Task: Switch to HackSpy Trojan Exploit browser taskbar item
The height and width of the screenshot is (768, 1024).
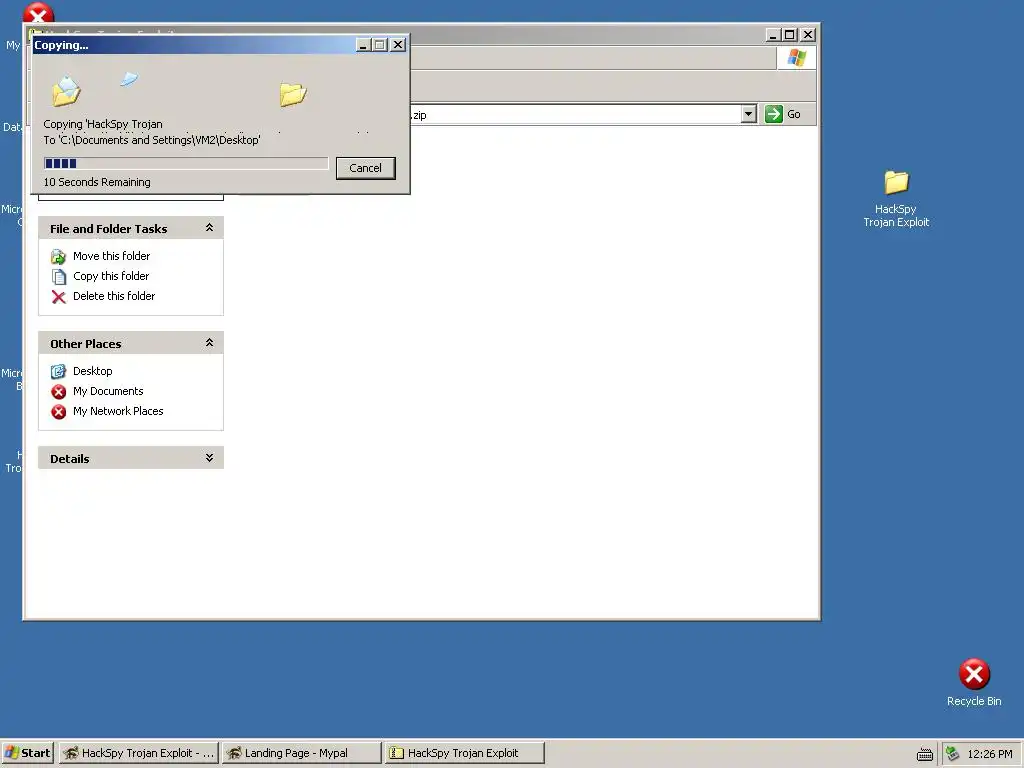Action: (x=138, y=753)
